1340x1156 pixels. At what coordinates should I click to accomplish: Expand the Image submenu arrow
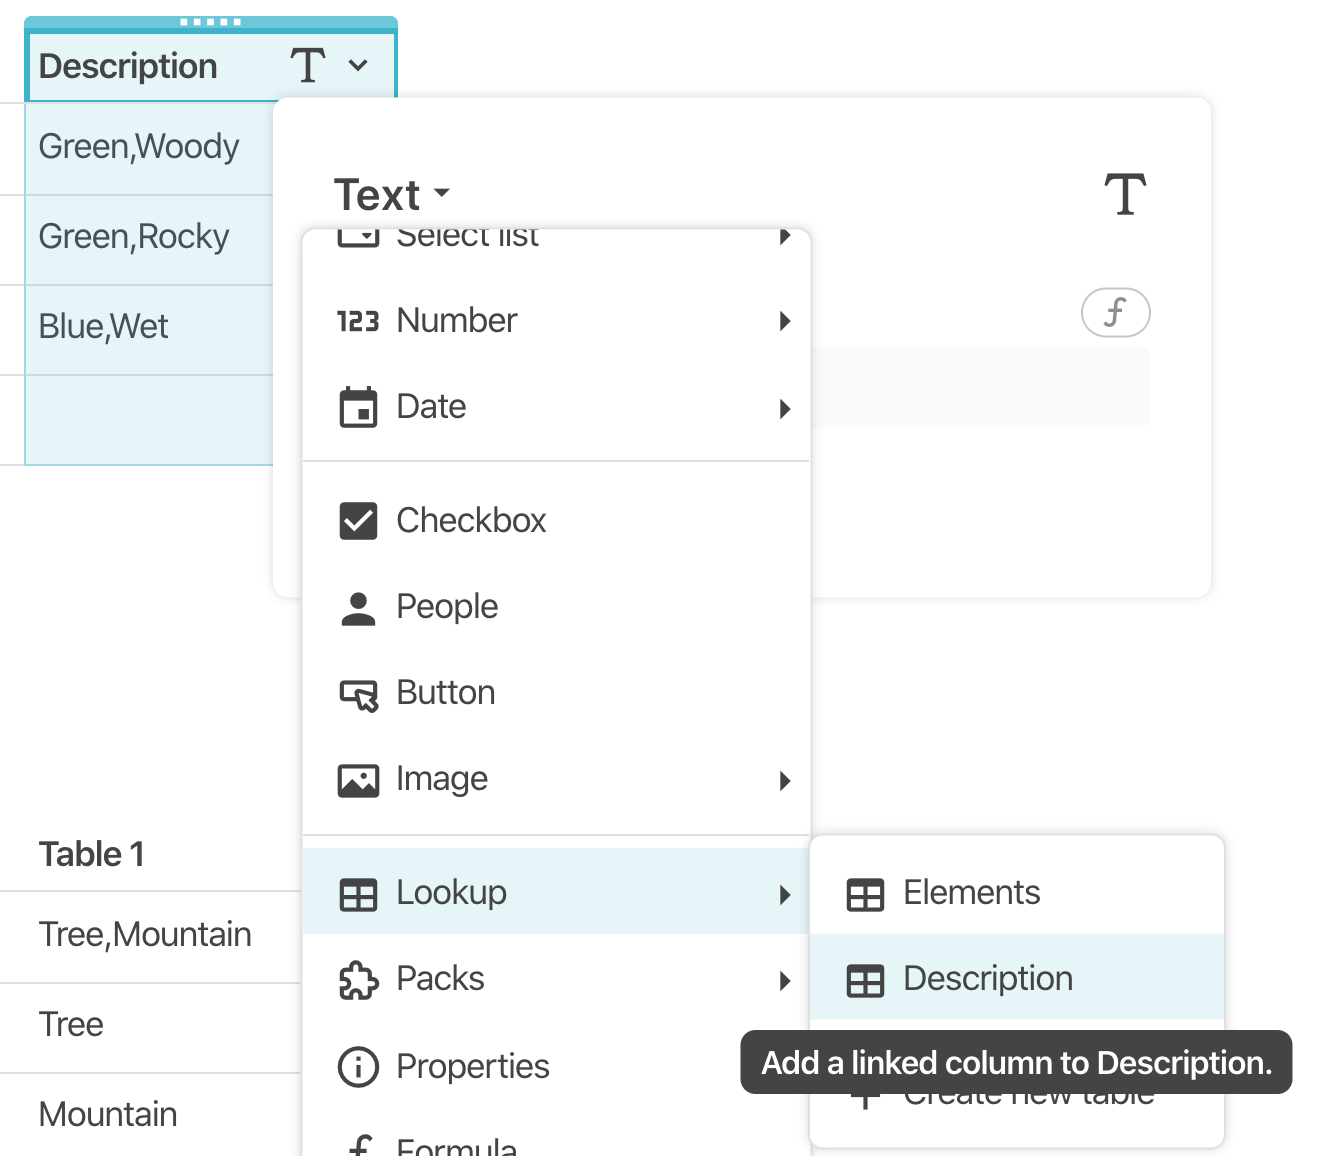click(785, 780)
